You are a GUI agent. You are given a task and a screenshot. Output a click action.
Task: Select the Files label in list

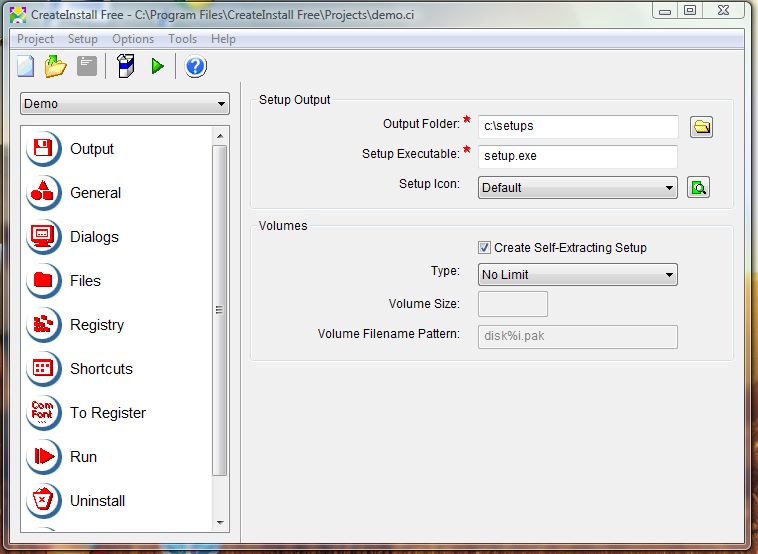85,281
